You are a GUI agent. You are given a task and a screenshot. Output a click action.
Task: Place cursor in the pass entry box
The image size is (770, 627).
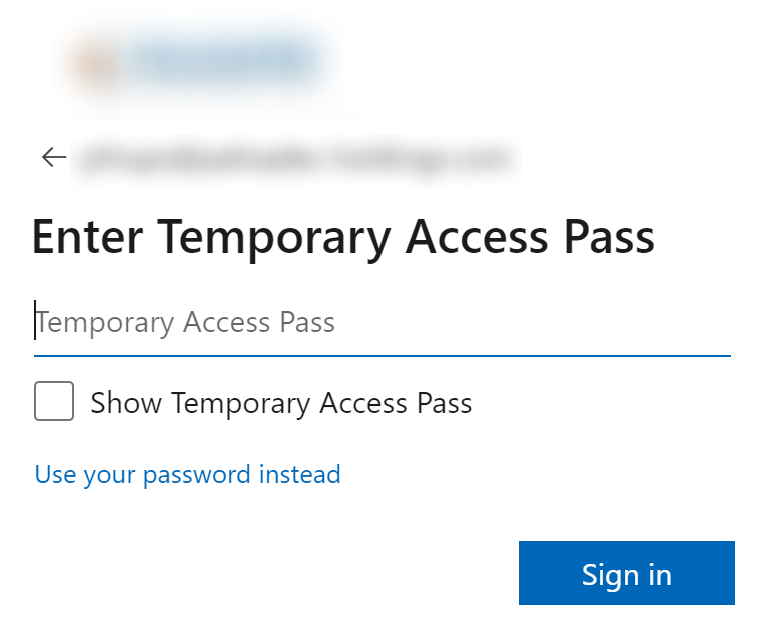[382, 323]
